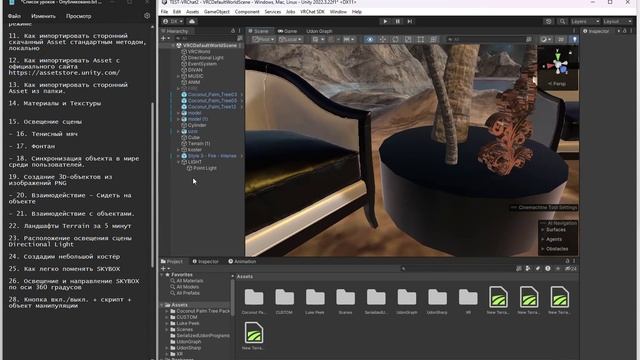Open the bottom panel Inspector tab

point(206,261)
